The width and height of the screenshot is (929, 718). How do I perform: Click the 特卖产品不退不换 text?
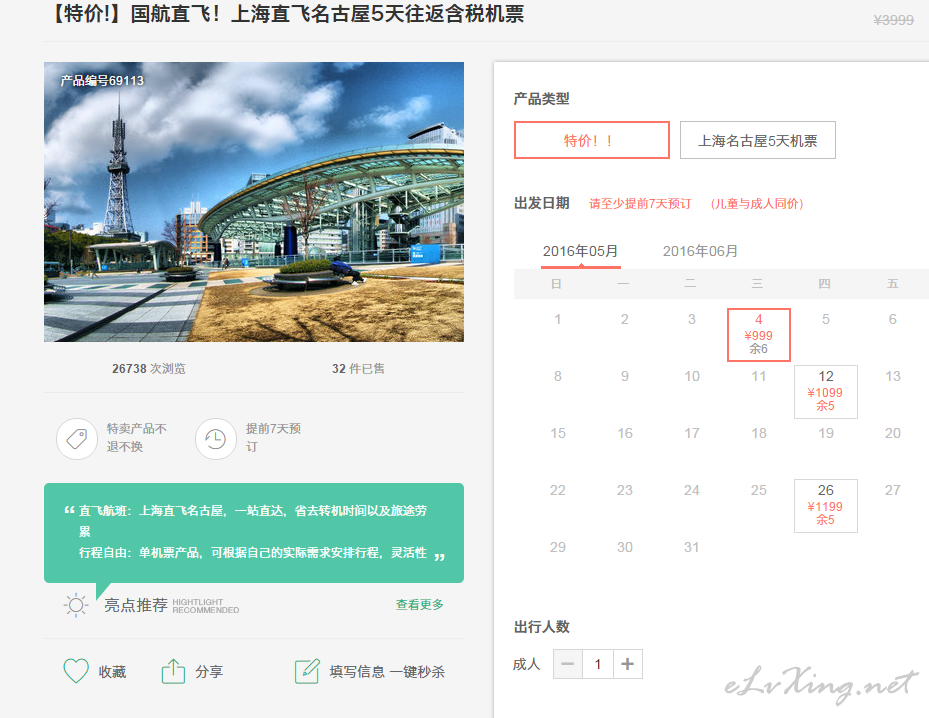pyautogui.click(x=137, y=437)
